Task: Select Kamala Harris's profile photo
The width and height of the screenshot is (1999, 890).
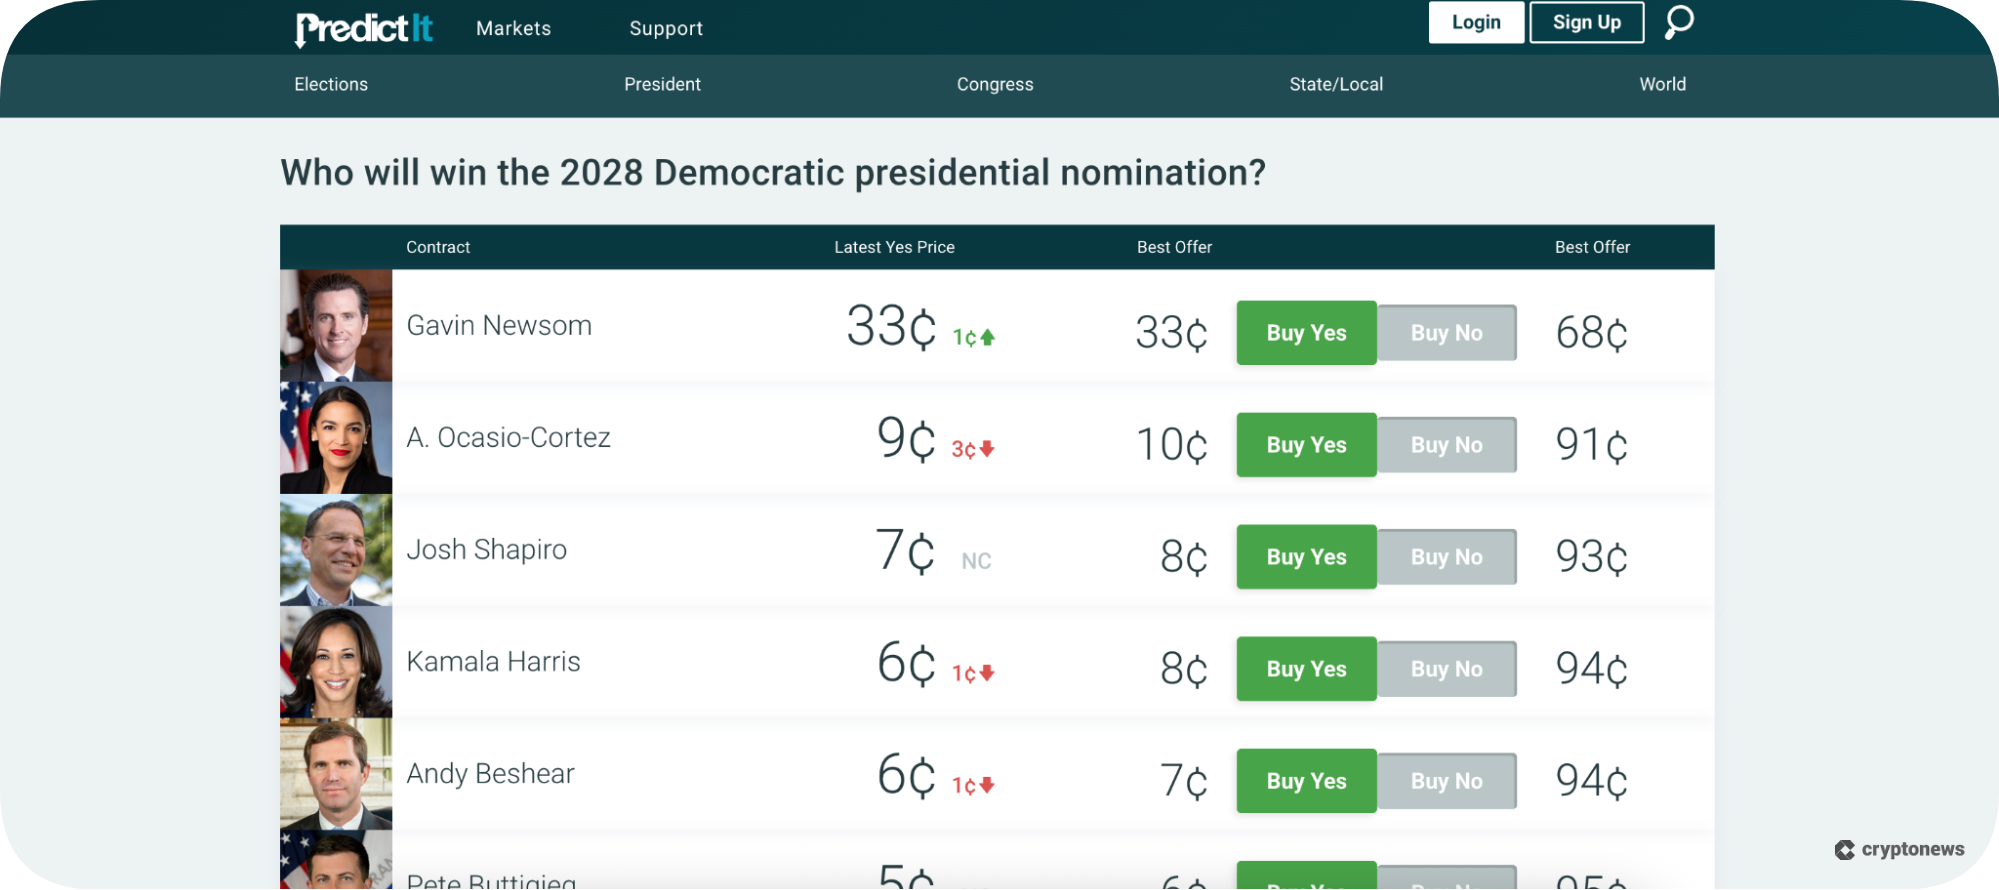Action: tap(335, 660)
